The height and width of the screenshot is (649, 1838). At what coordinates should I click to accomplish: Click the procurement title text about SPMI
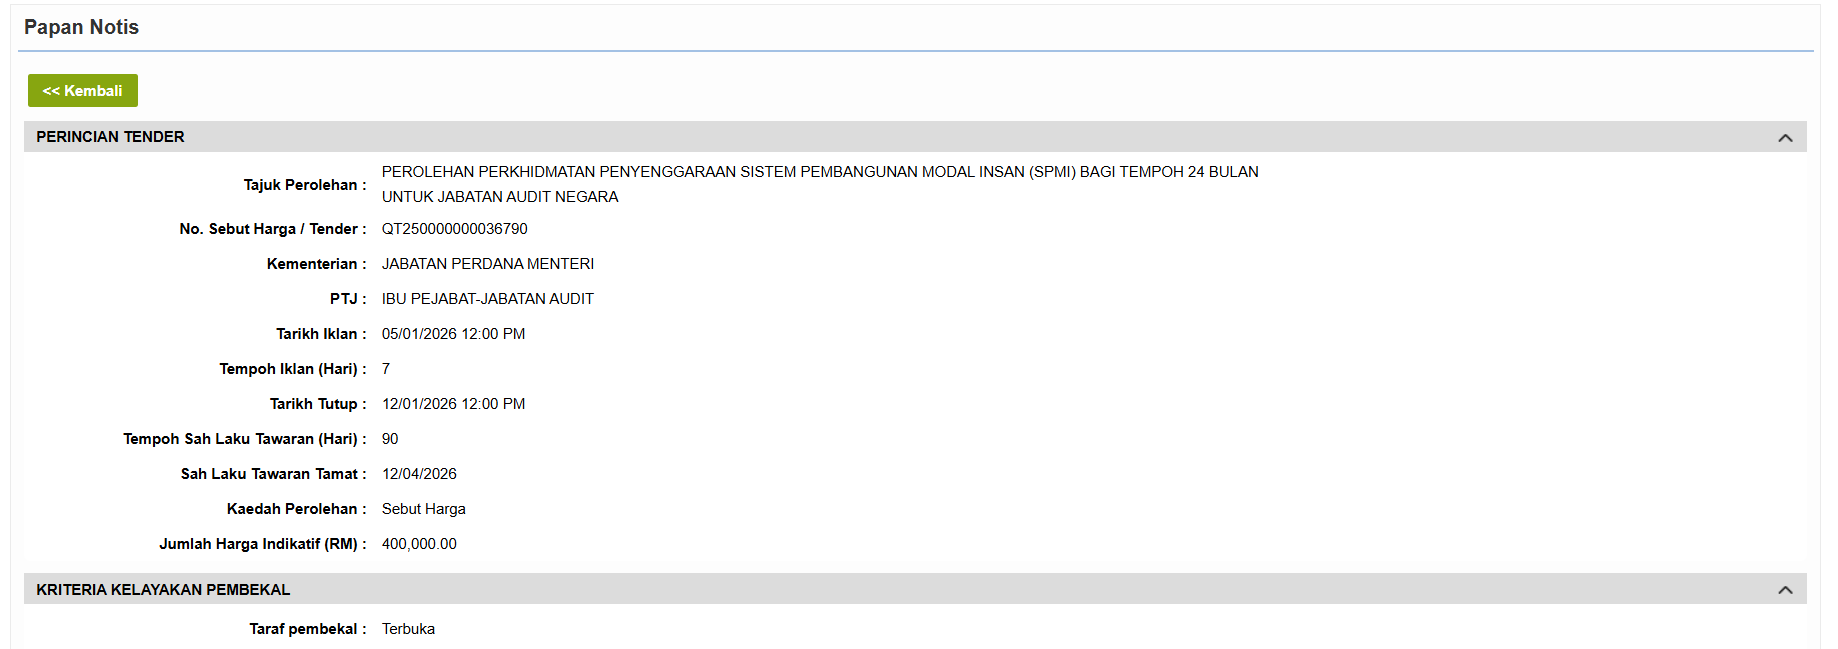pos(819,172)
